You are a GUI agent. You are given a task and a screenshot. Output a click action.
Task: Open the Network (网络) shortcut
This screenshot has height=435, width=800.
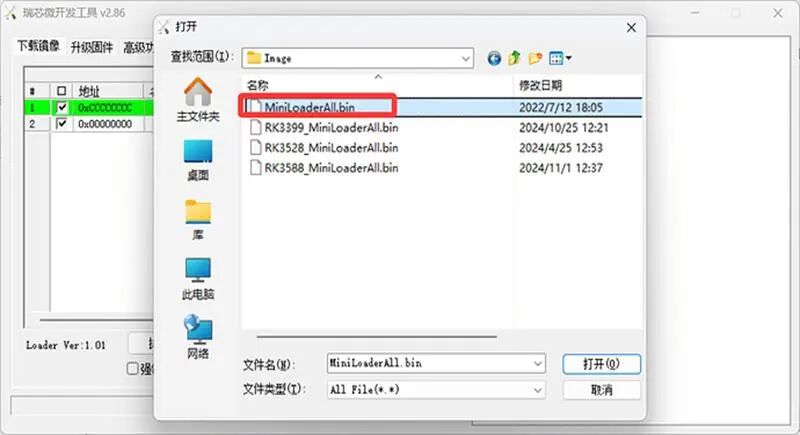198,337
